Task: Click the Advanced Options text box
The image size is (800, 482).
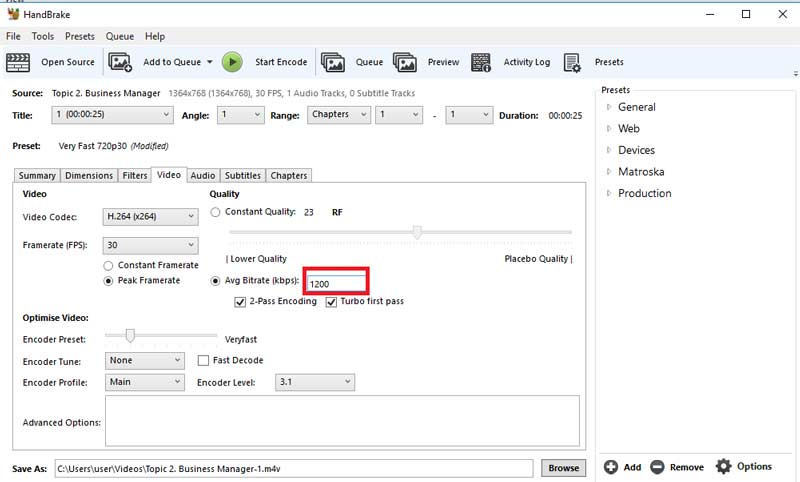Action: point(342,421)
